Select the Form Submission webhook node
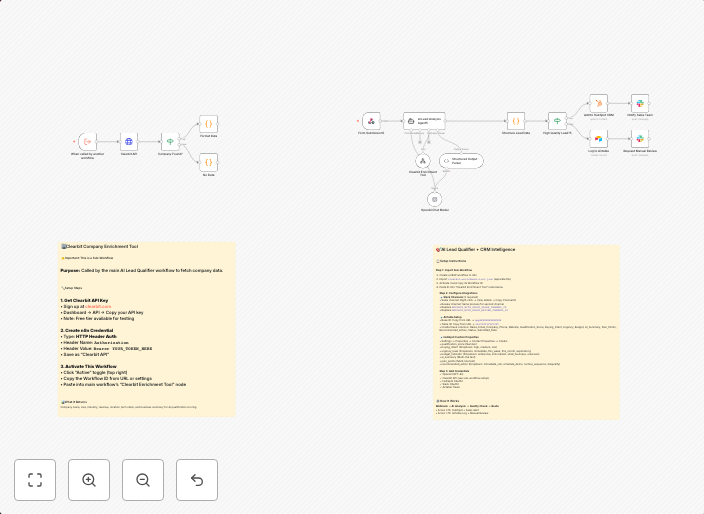The height and width of the screenshot is (514, 704). point(371,121)
